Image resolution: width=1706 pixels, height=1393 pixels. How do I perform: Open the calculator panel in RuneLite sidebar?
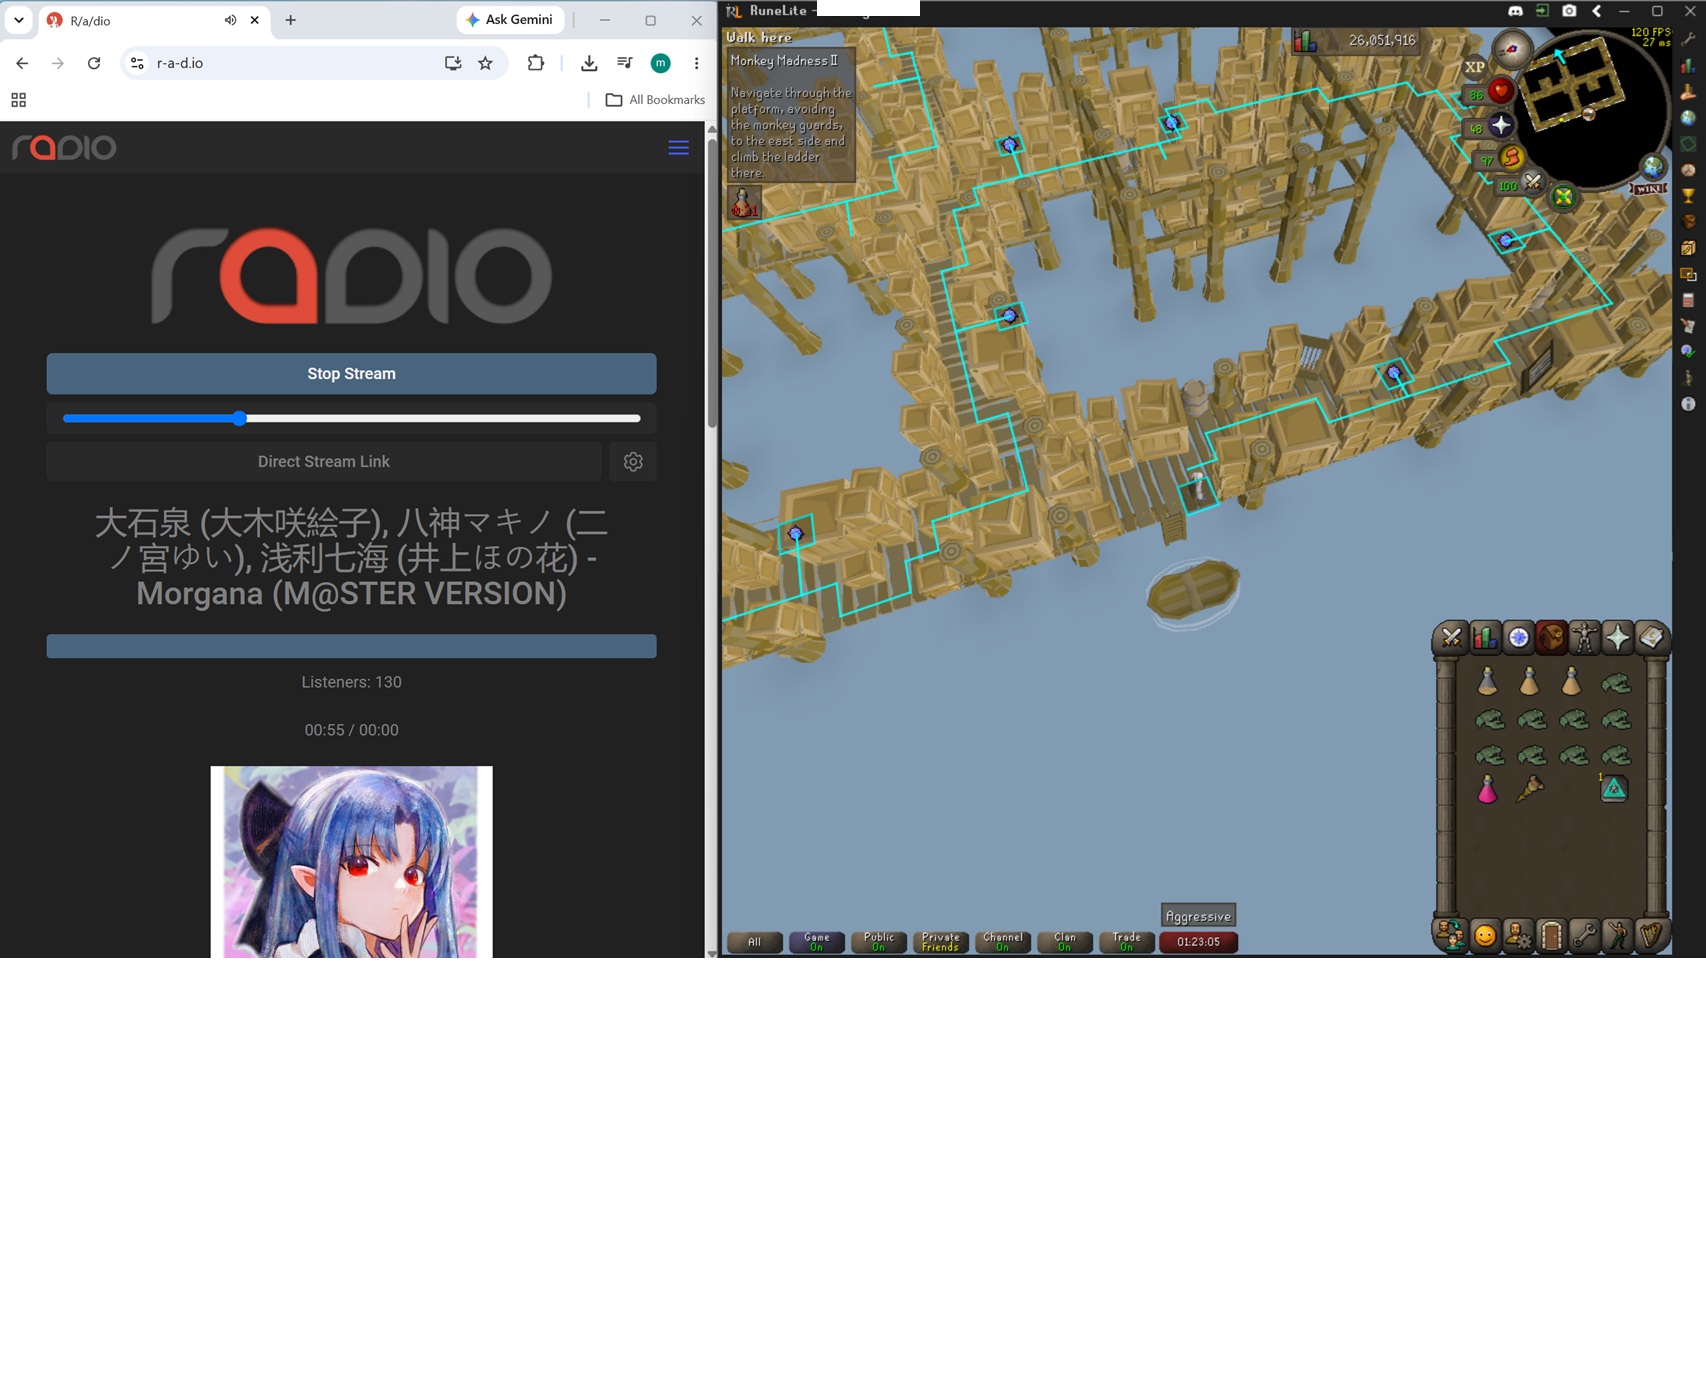1688,300
